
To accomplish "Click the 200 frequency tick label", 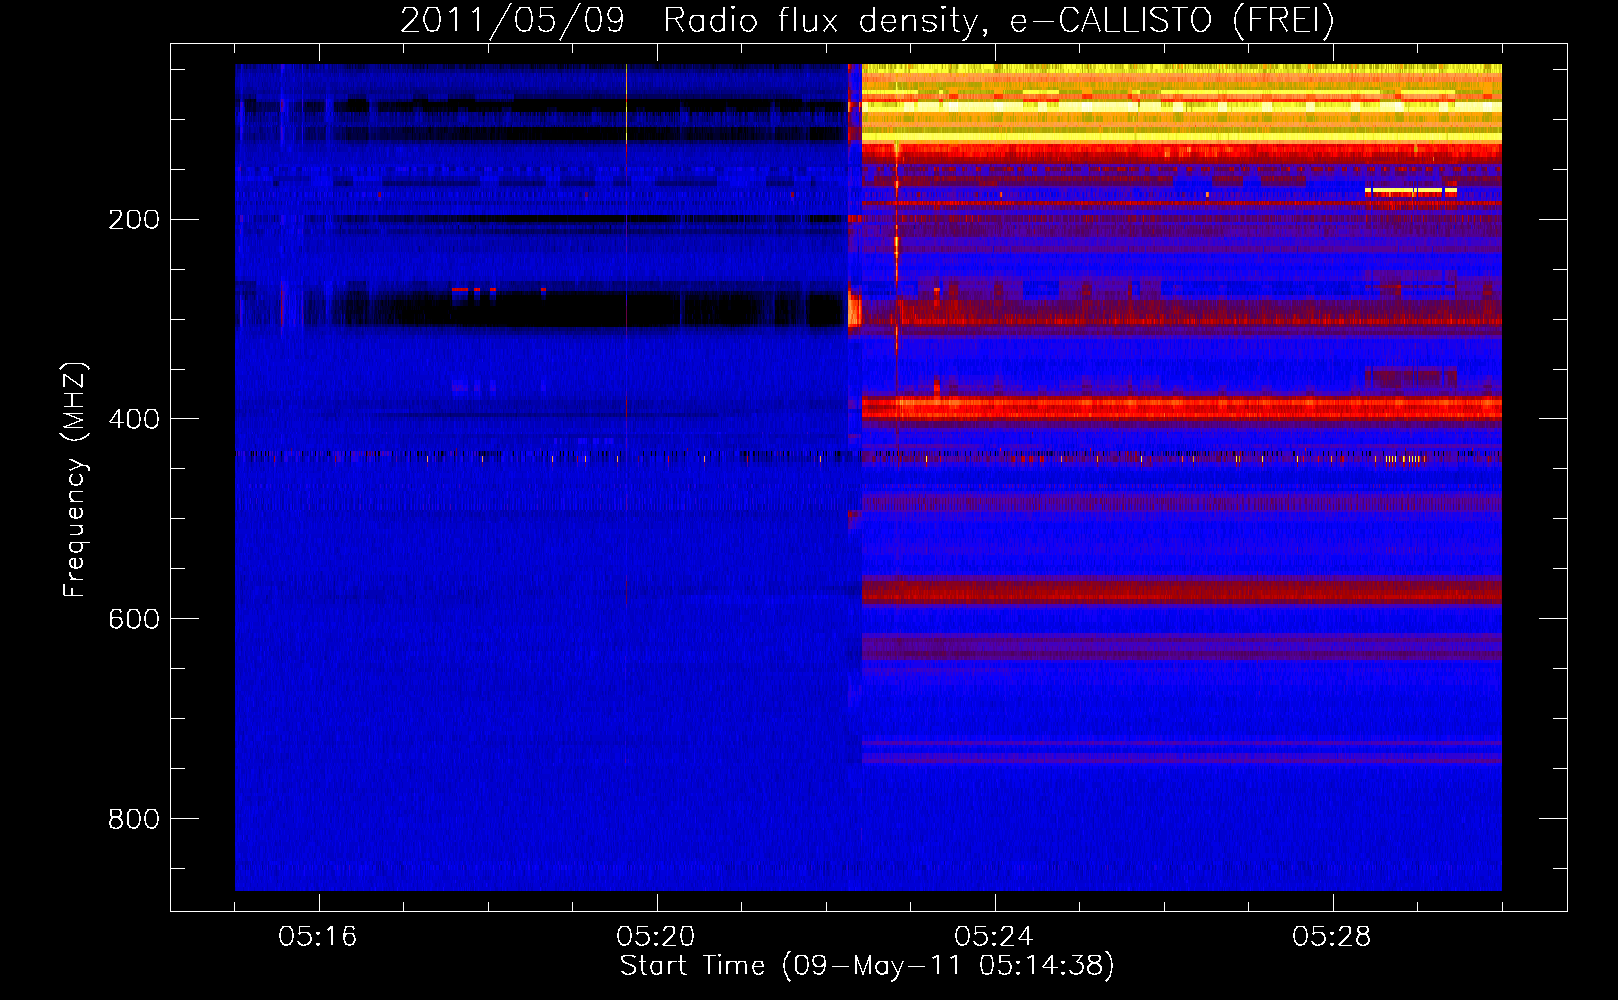I will [133, 219].
